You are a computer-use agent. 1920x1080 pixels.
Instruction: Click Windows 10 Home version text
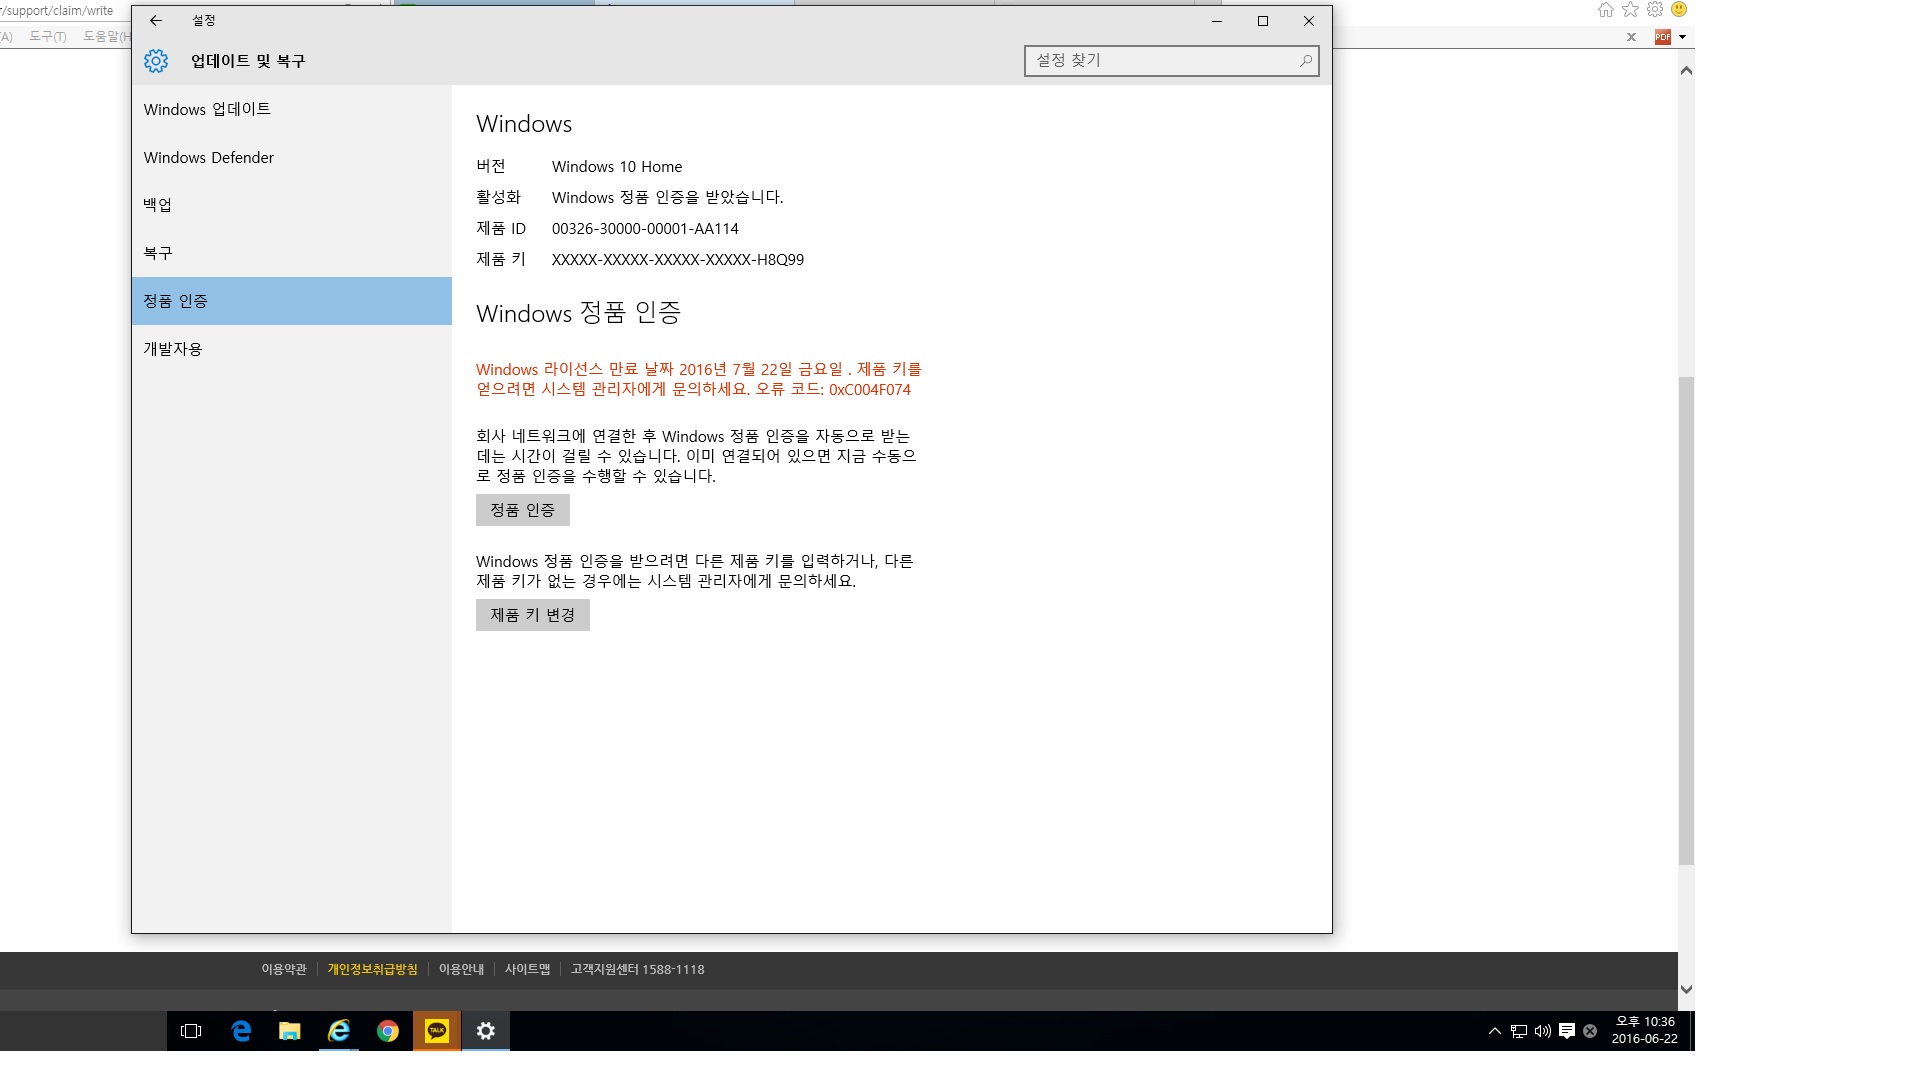[x=617, y=167]
